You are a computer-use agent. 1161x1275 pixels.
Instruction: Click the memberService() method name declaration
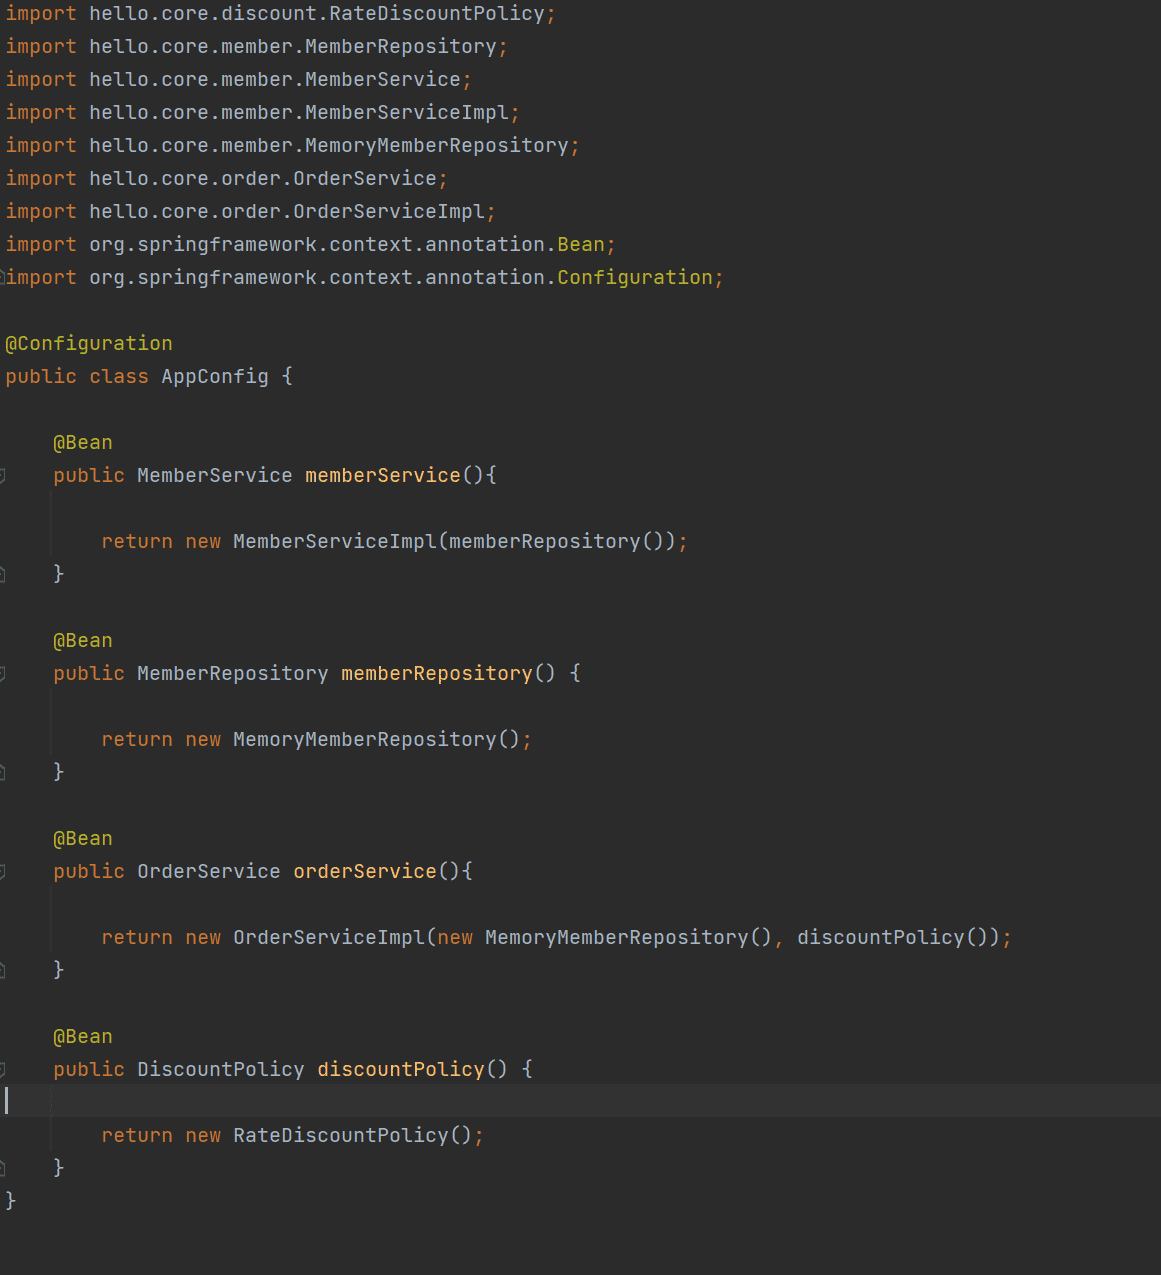tap(383, 476)
